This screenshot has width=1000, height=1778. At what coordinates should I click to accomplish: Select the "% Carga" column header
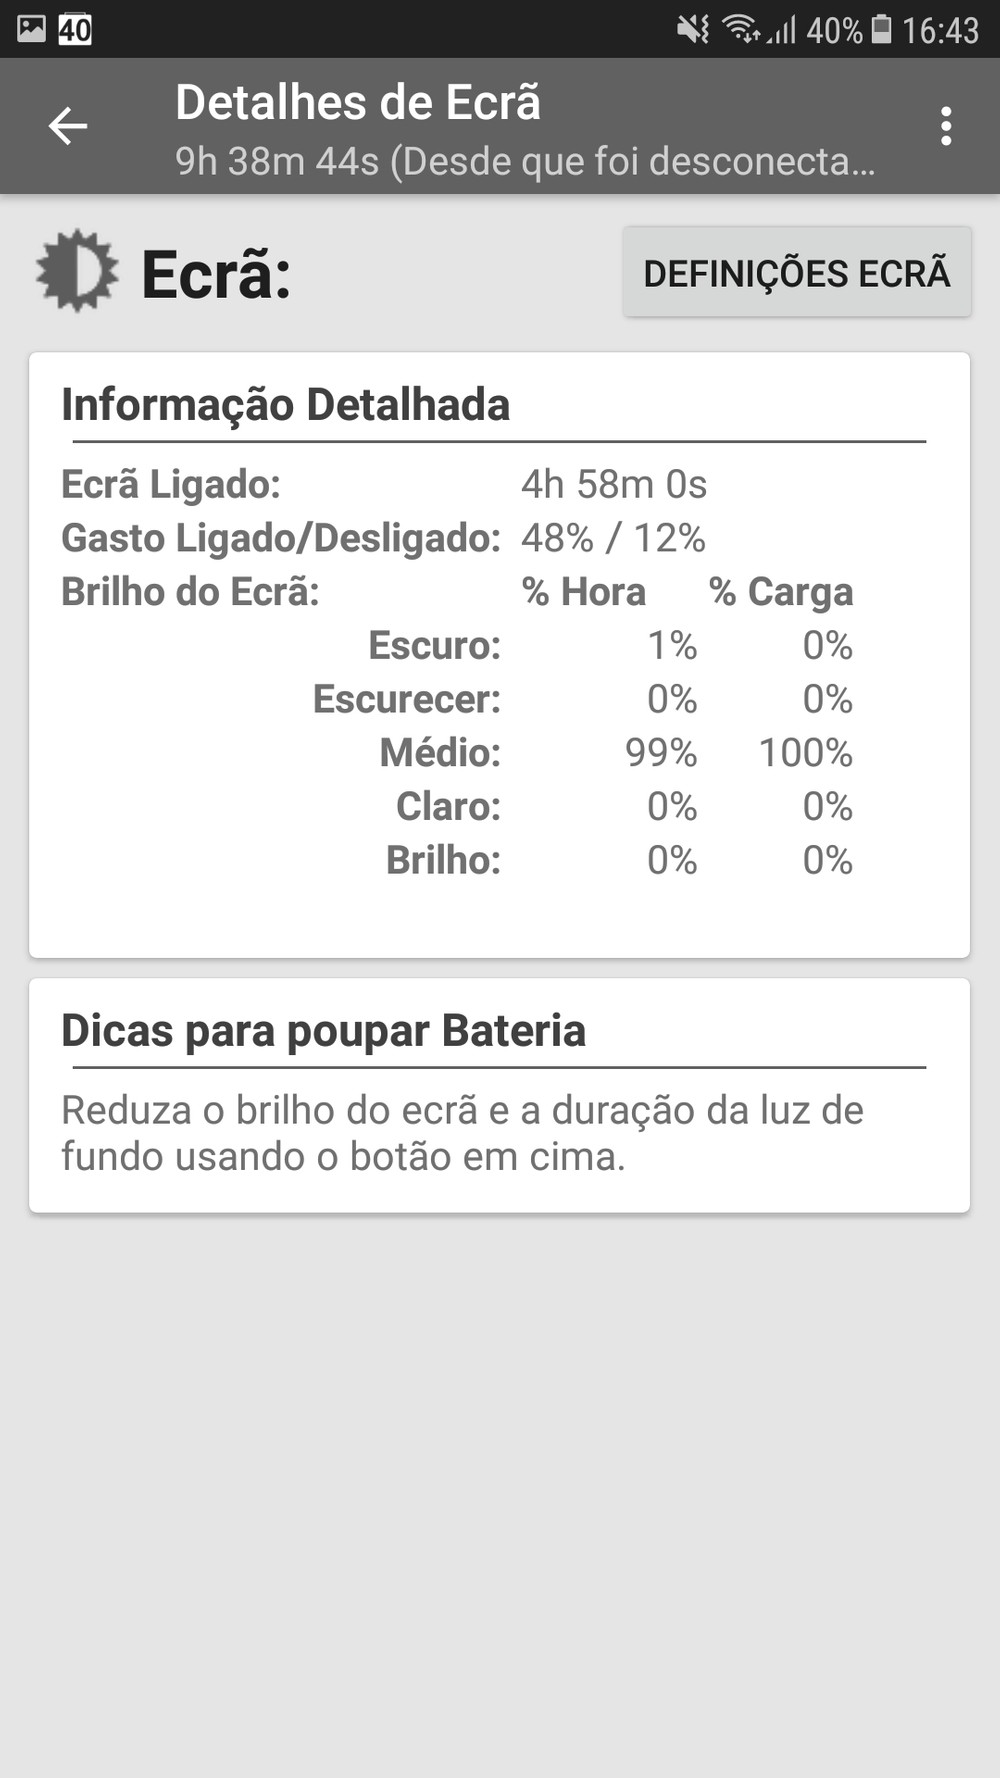(x=781, y=592)
